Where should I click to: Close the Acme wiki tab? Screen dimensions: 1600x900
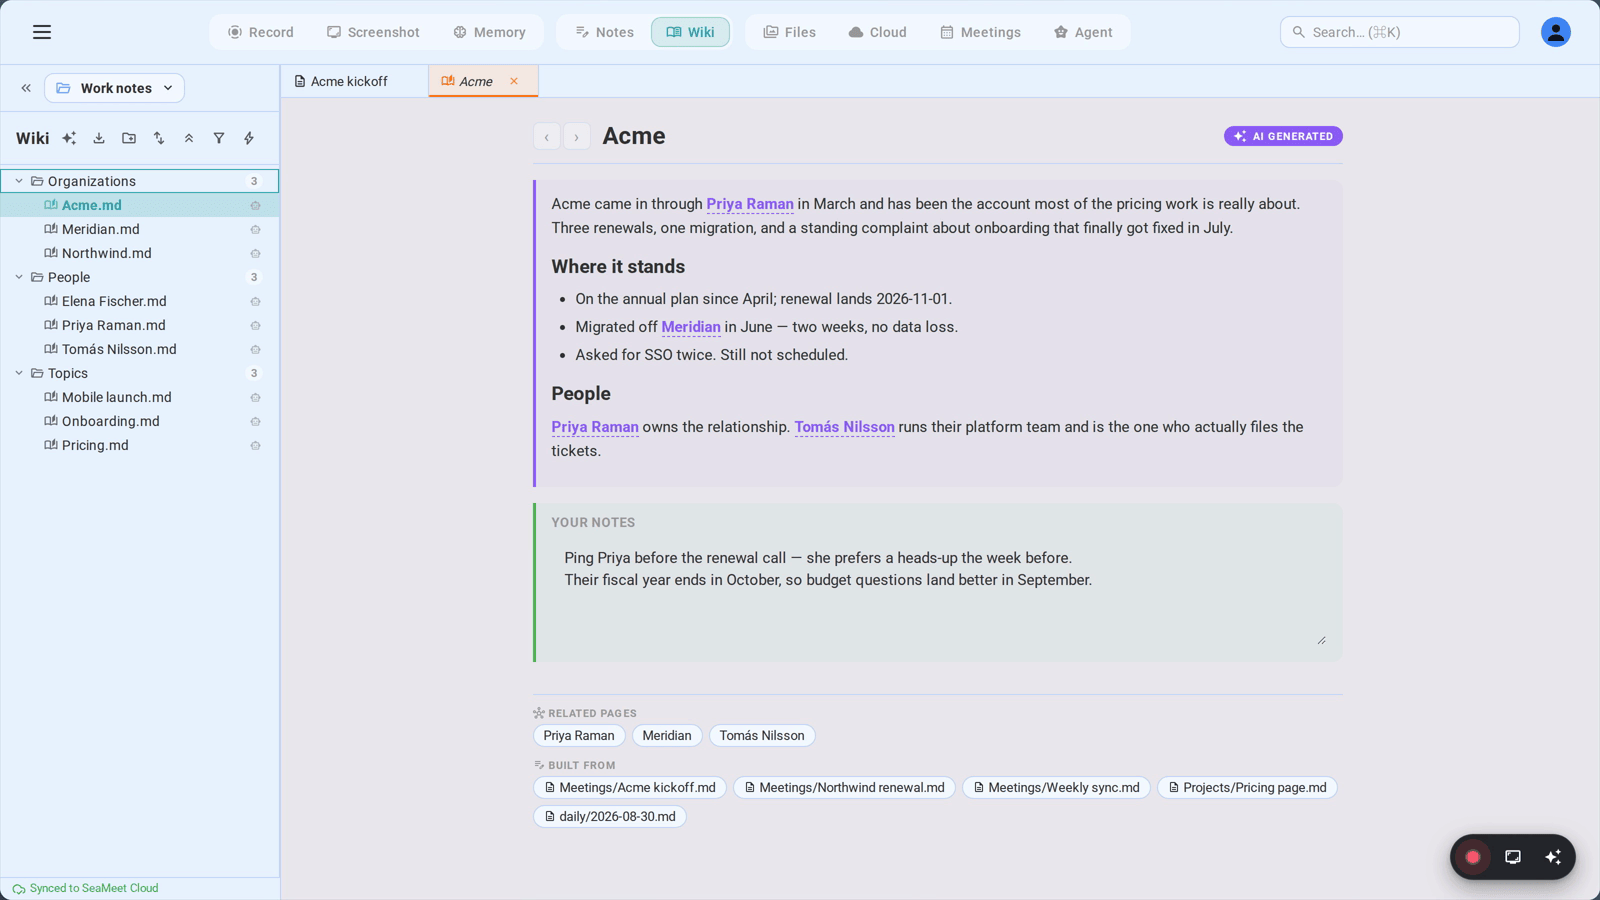514,81
